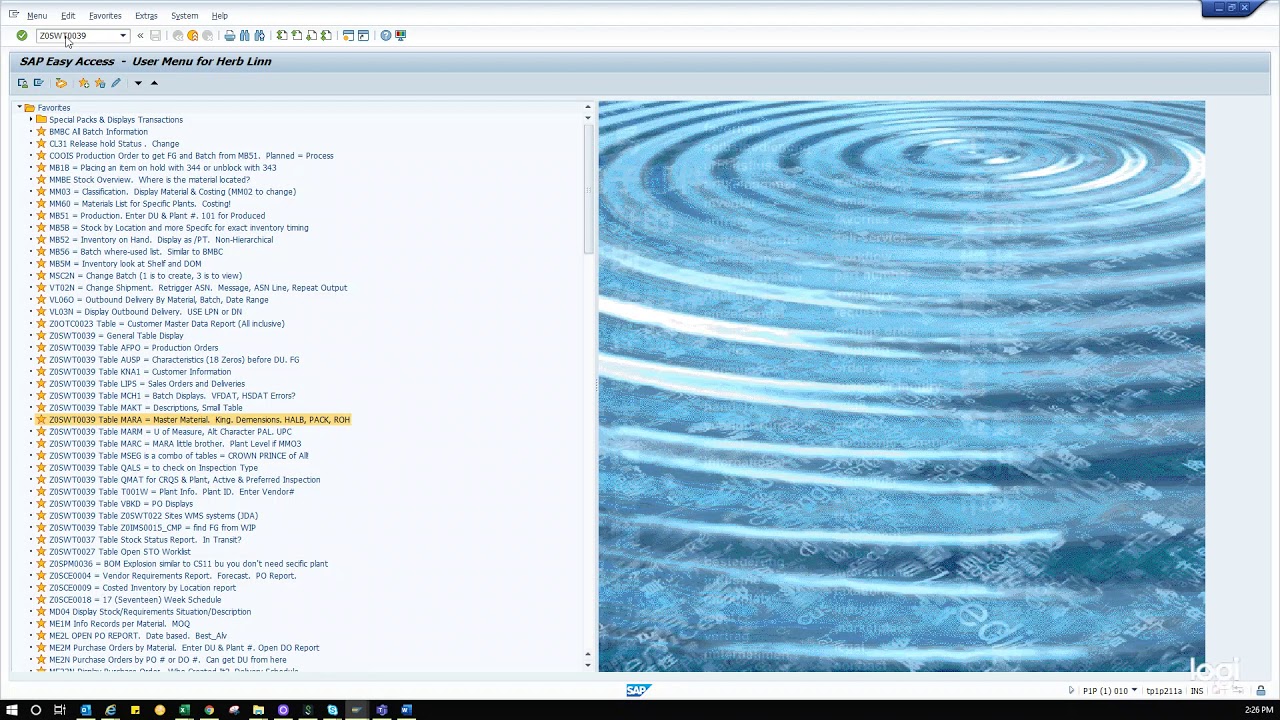The width and height of the screenshot is (1280, 720).
Task: Open the Edit menu
Action: click(x=68, y=16)
